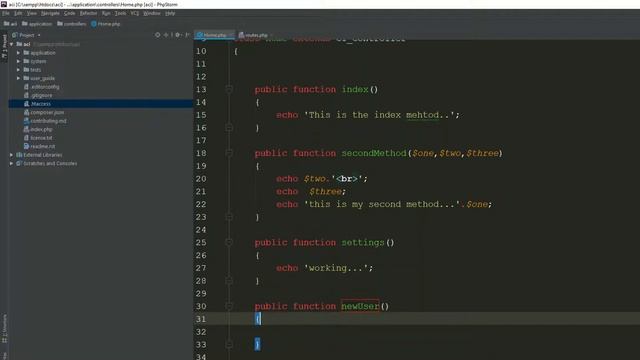
Task: Click the fold end marker at line 23
Action: coord(229,217)
